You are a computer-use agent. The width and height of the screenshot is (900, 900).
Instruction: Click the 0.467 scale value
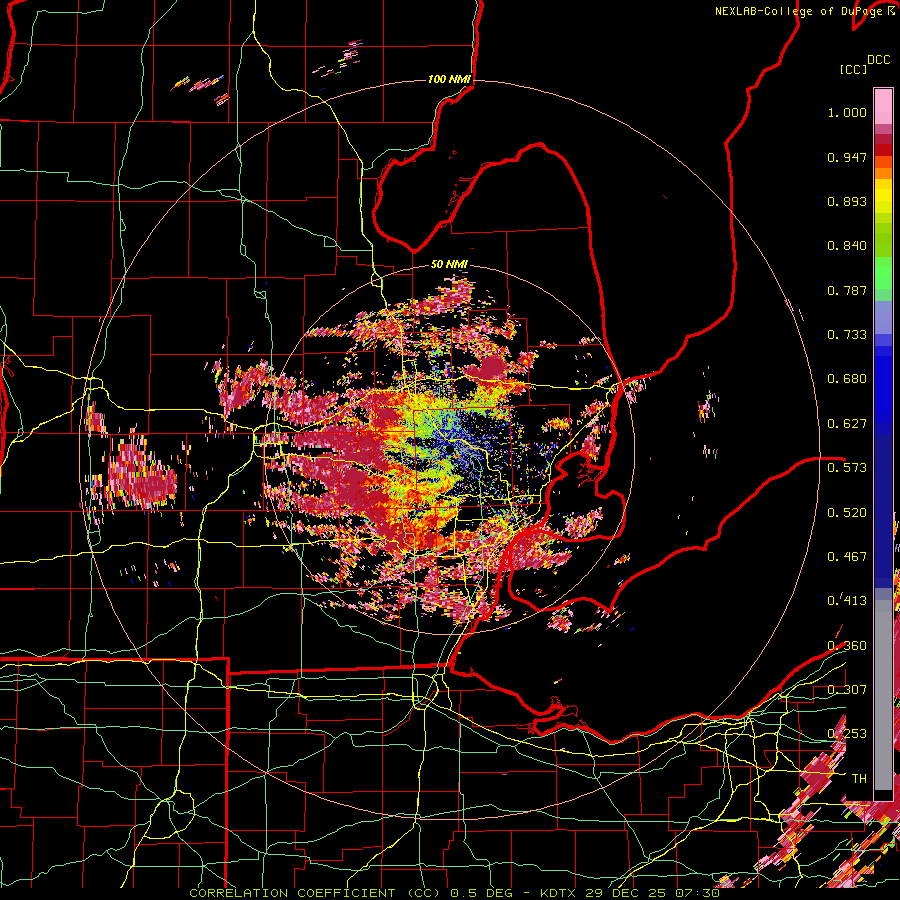(847, 557)
